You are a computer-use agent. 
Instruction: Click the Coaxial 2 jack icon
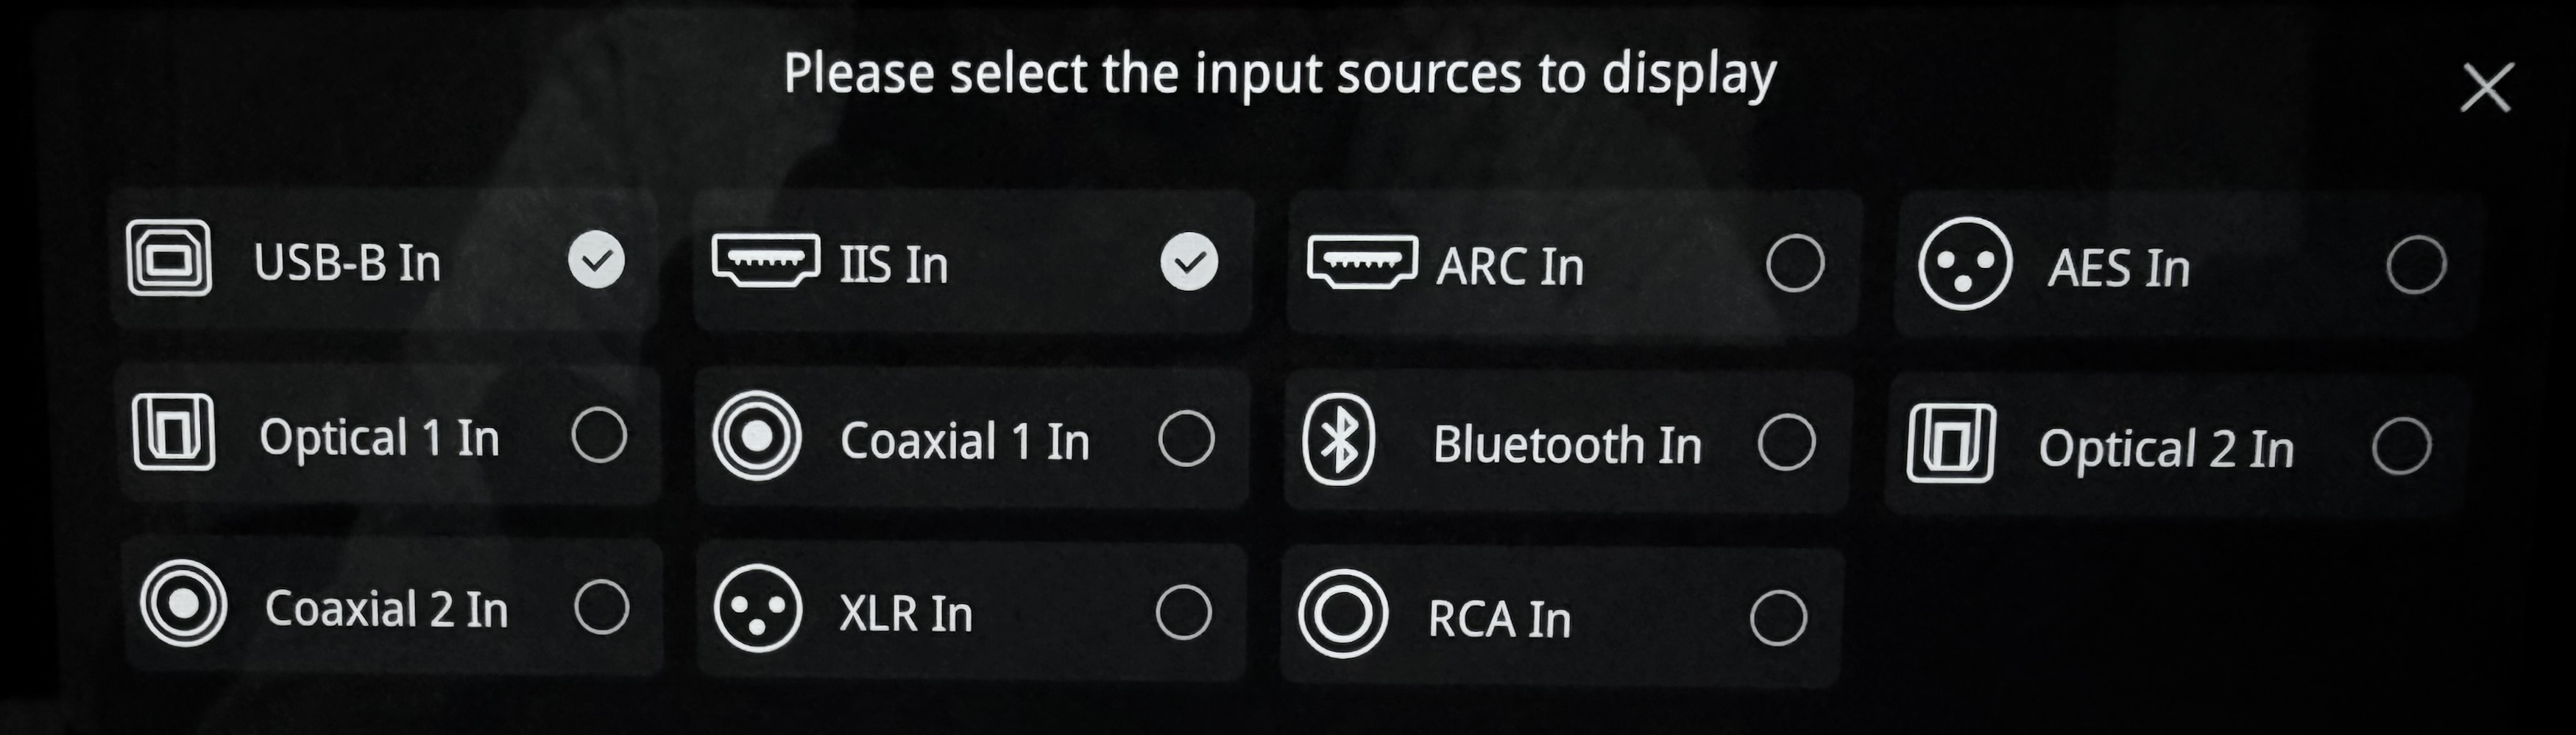(x=183, y=603)
